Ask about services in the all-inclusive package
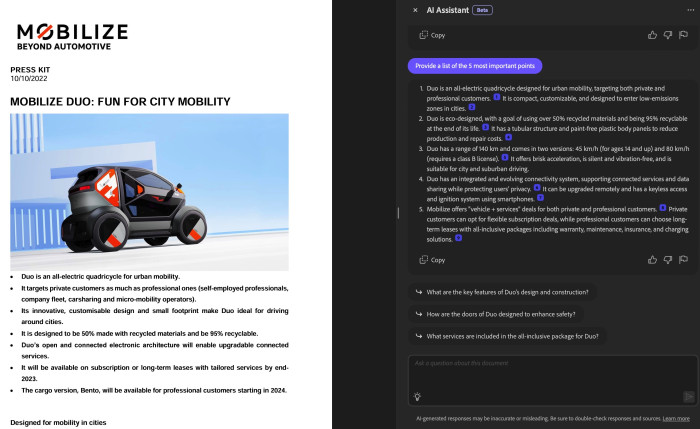Viewport: 700px width, 429px height. (x=508, y=336)
